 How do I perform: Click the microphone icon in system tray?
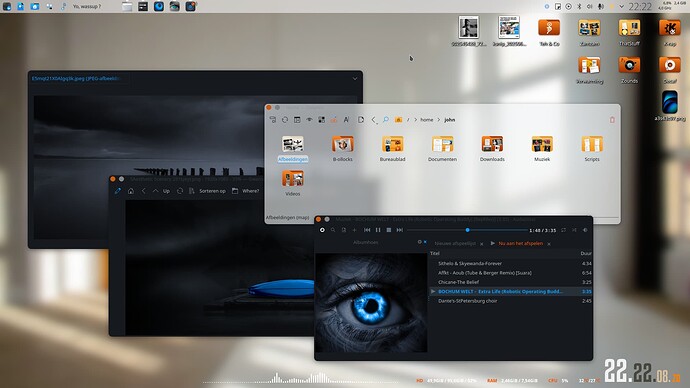(x=600, y=7)
